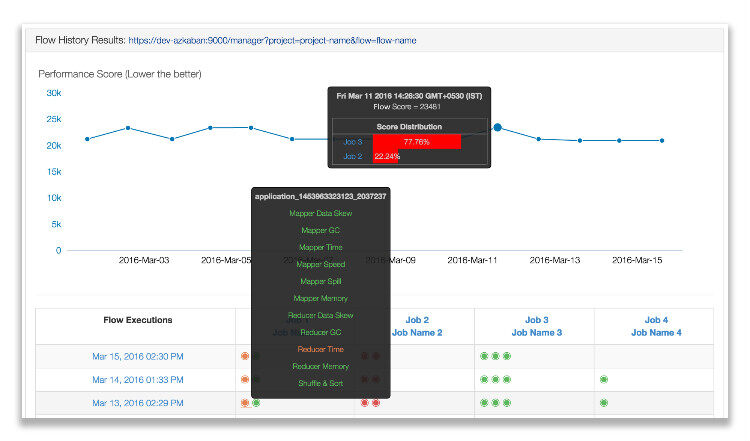Click the Job Name 4 header link
Image resolution: width=750 pixels, height=441 pixels.
[656, 332]
